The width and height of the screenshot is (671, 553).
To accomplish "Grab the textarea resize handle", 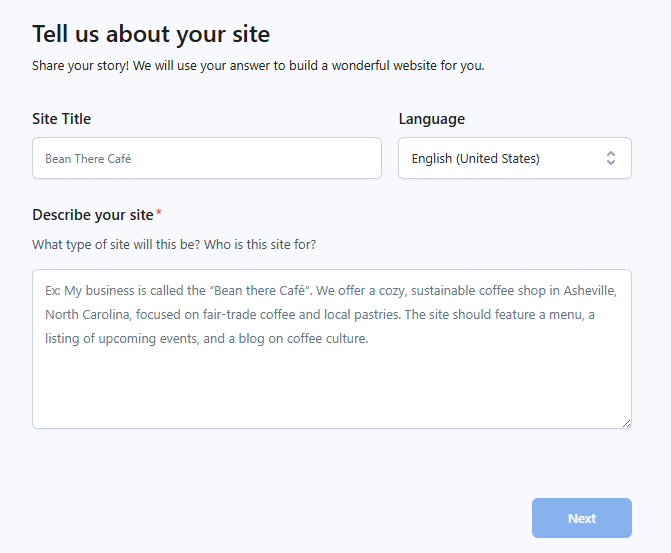I will click(x=626, y=423).
